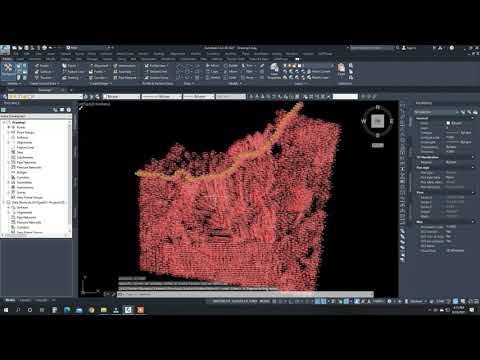Viewport: 480px width, 360px height.
Task: Collapse the Drawing1 root node
Action: click(4, 122)
